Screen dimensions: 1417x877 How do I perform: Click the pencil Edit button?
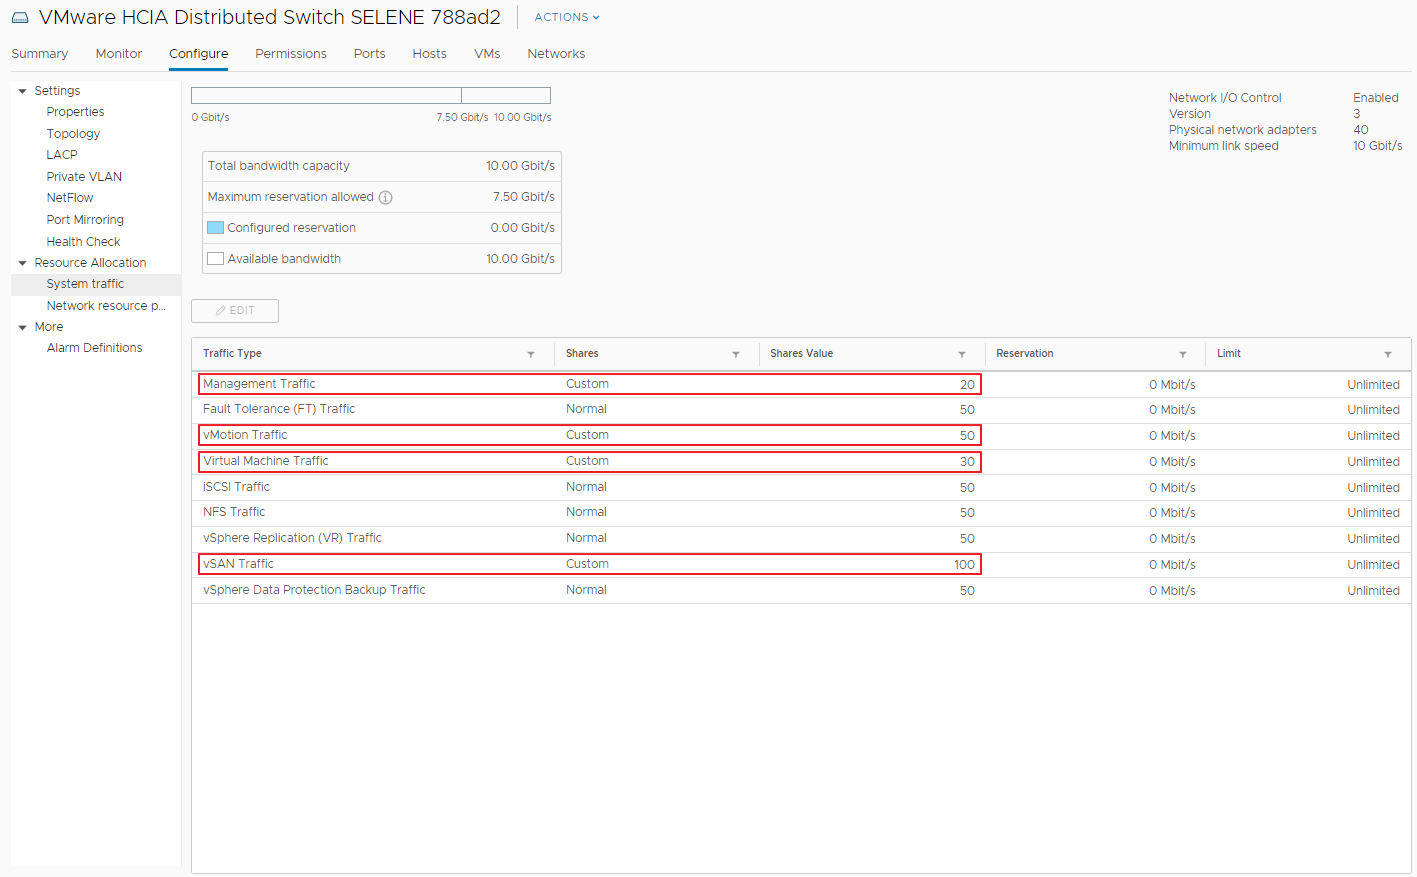(235, 311)
